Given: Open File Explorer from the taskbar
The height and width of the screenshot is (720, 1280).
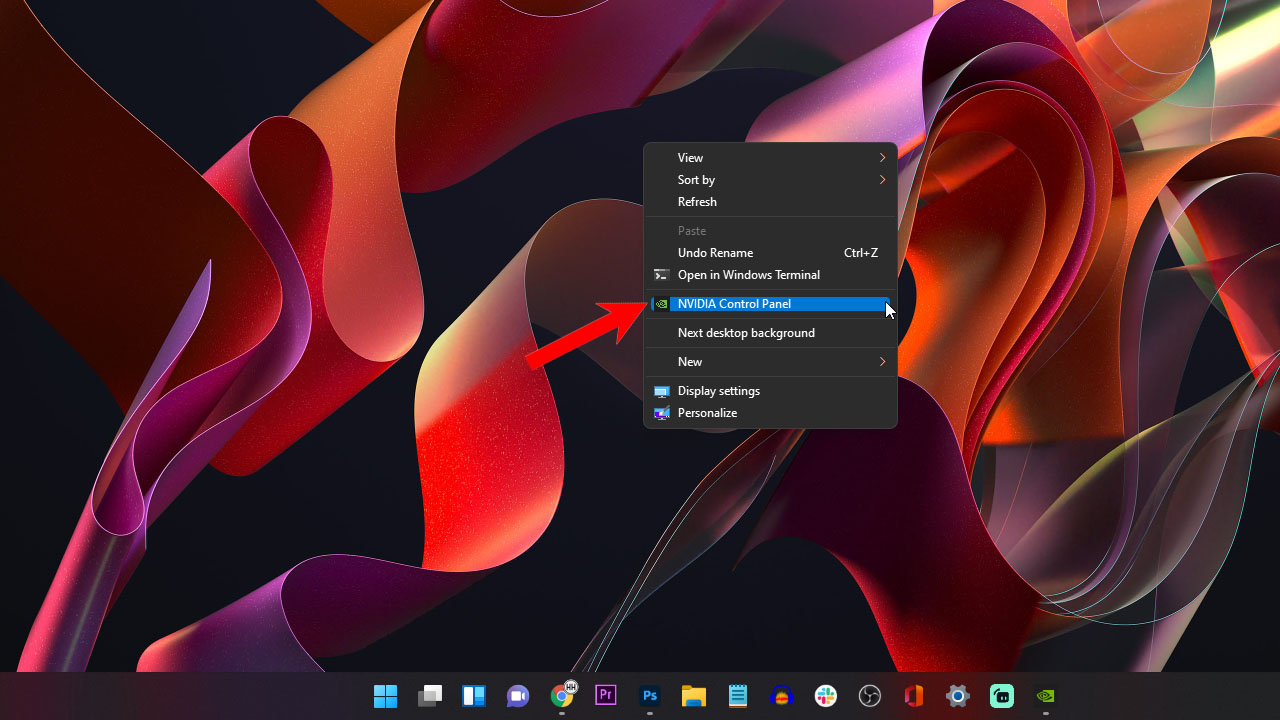Looking at the screenshot, I should click(694, 696).
